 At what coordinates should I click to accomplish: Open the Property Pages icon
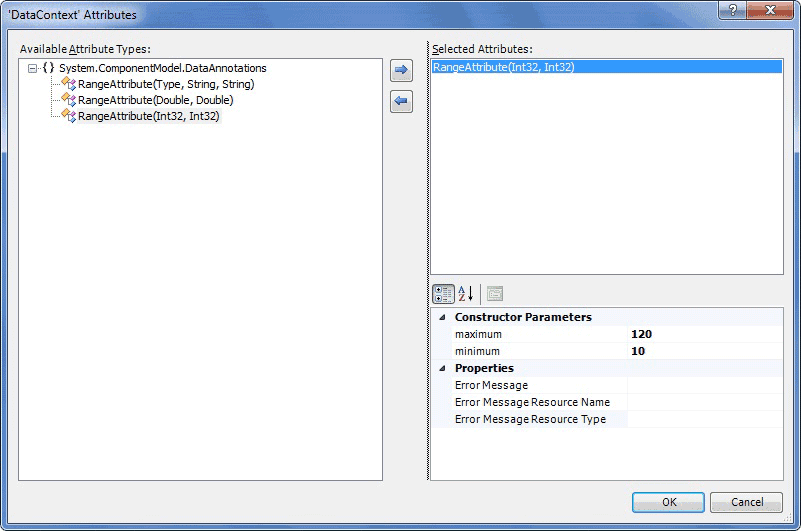point(495,294)
